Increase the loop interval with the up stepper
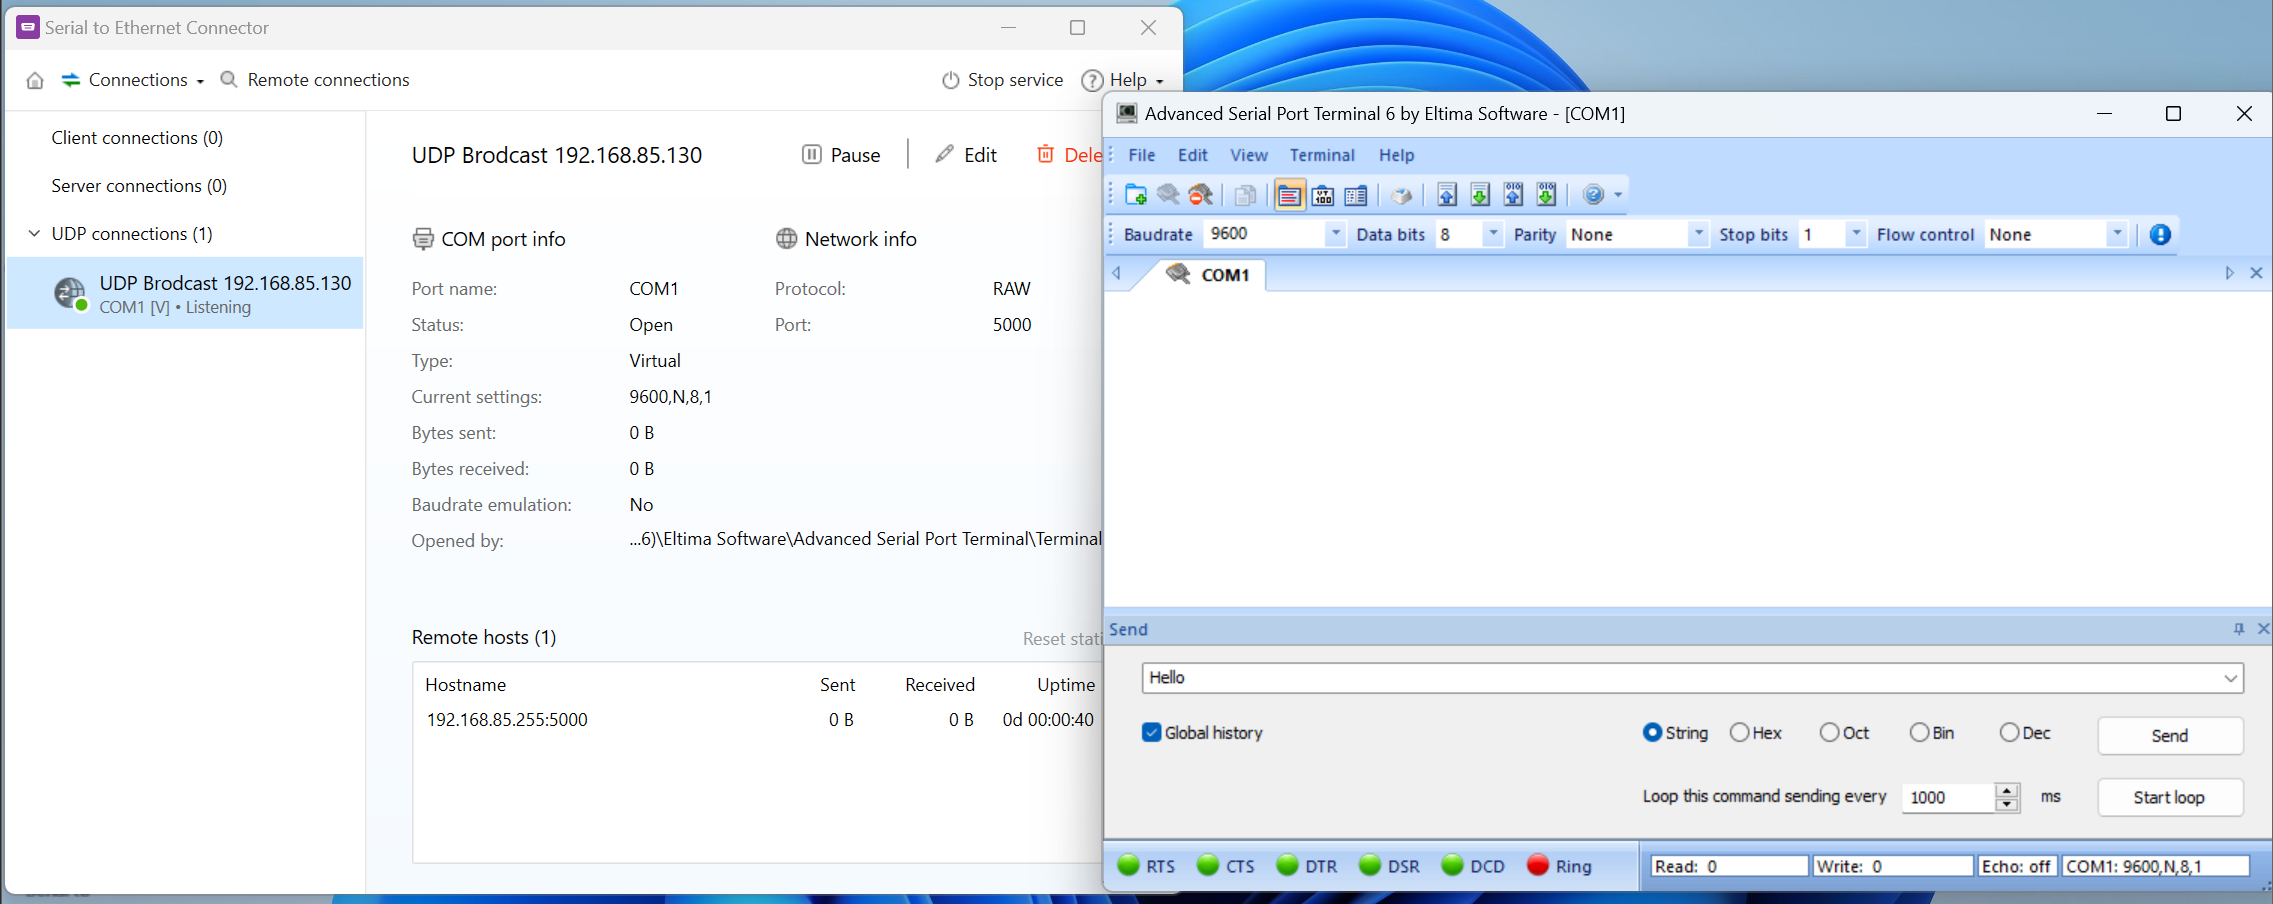Screen dimensions: 2273x904 coord(2007,790)
